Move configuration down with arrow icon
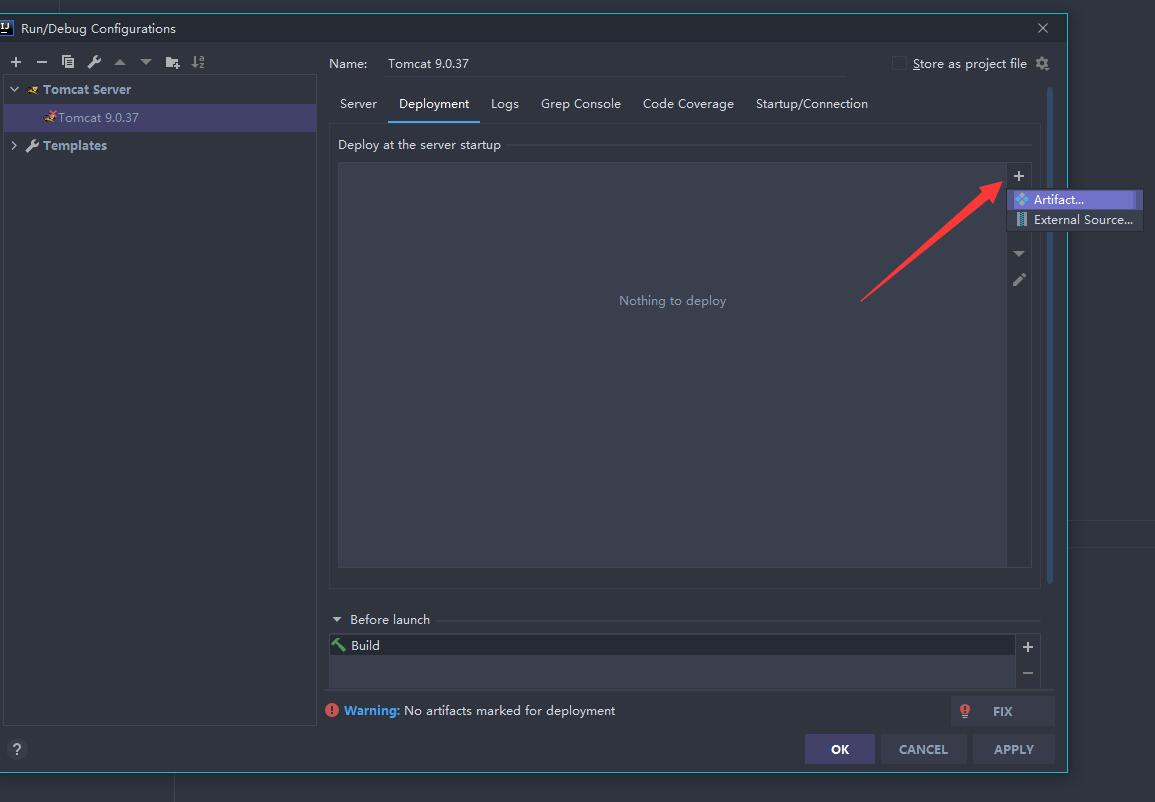Viewport: 1155px width, 802px height. (143, 61)
